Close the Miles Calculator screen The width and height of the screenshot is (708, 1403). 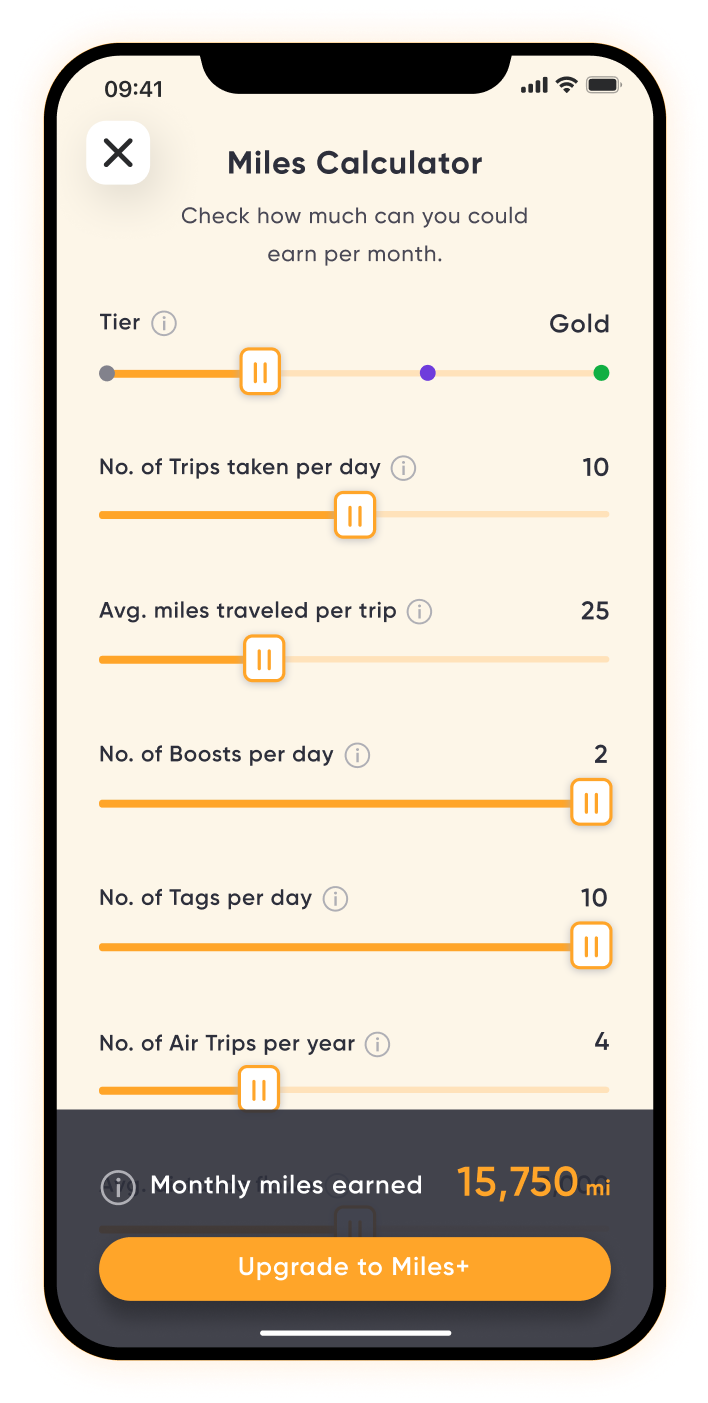click(x=118, y=153)
